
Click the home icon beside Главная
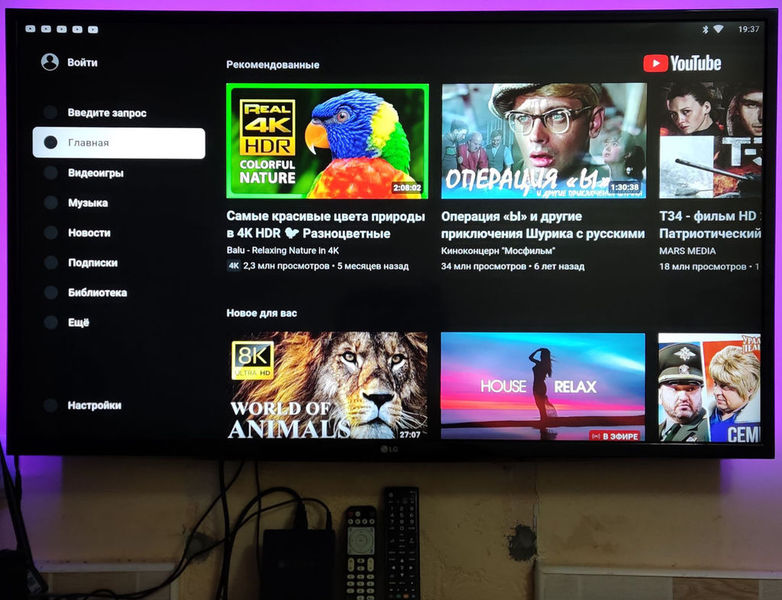(50, 143)
